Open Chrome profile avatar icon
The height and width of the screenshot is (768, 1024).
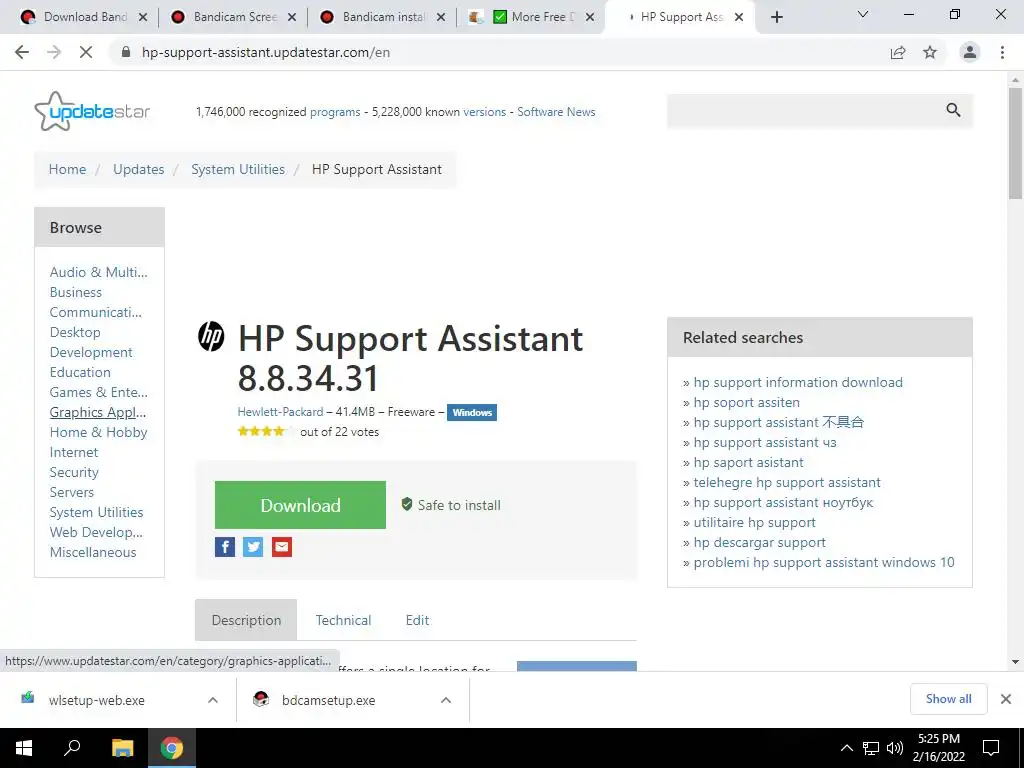[970, 52]
